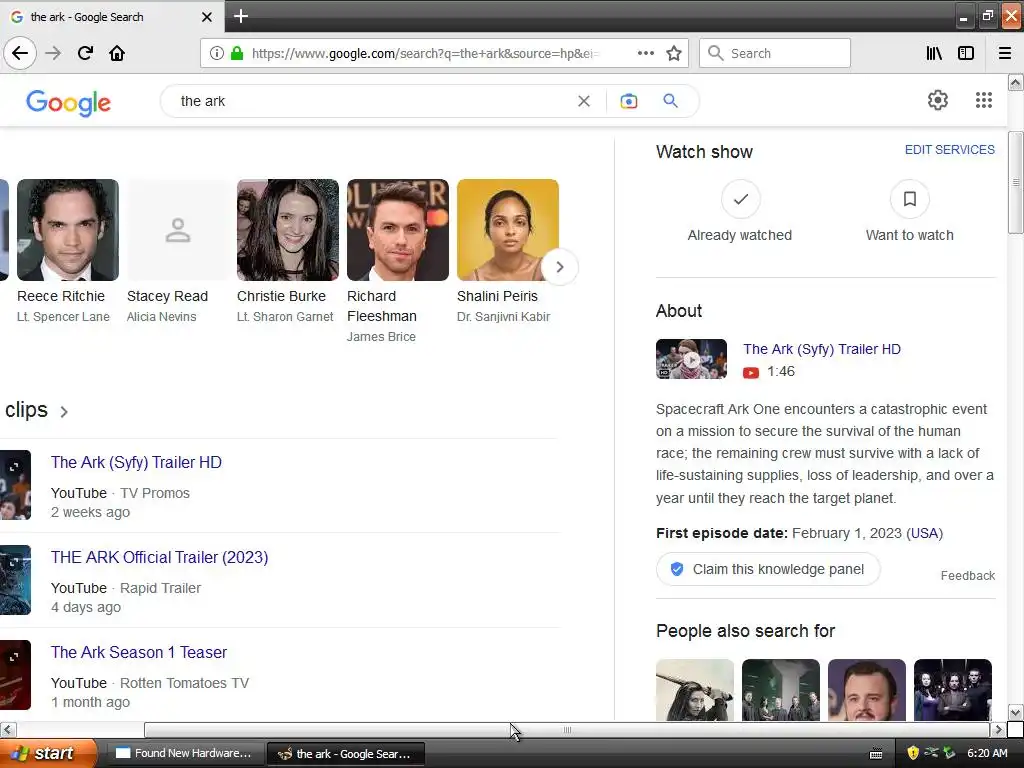The width and height of the screenshot is (1024, 768).
Task: Send Feedback on knowledge panel
Action: pyautogui.click(x=967, y=575)
